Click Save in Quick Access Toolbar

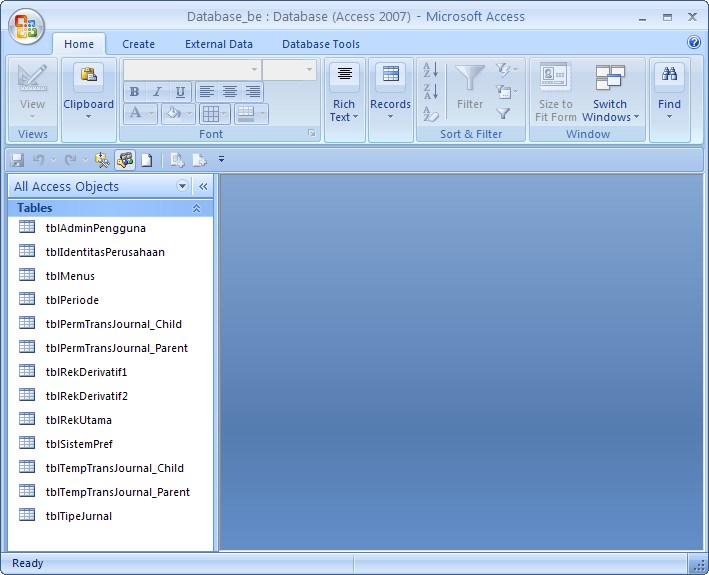[17, 160]
